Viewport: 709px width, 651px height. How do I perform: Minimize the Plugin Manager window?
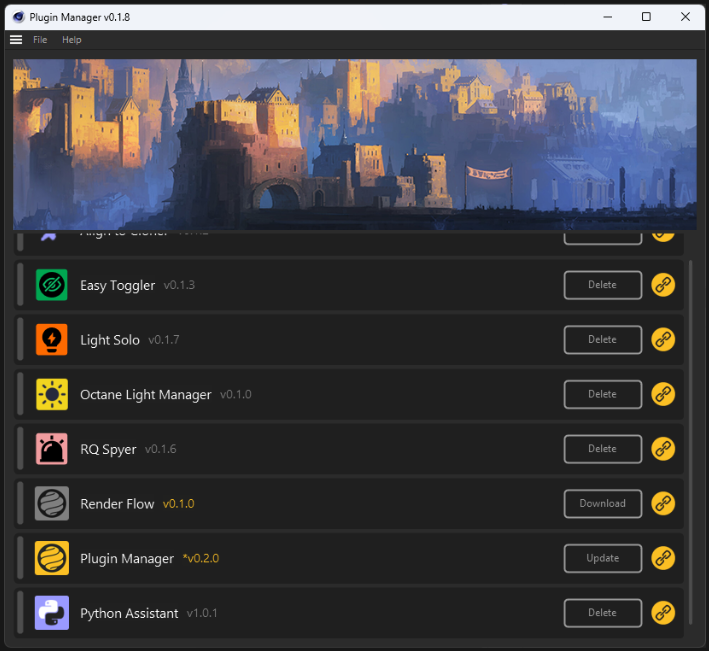click(x=607, y=17)
